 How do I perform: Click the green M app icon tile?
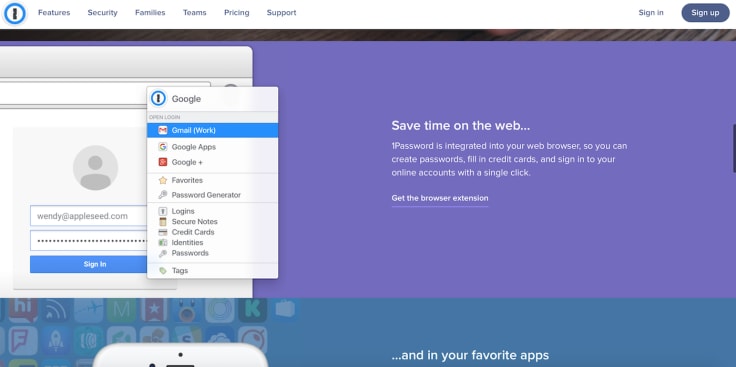tap(121, 310)
